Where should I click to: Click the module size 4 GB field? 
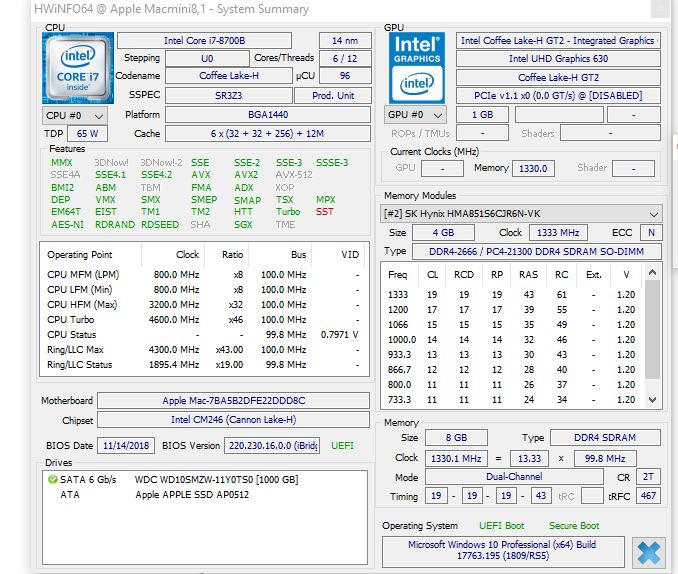[444, 233]
